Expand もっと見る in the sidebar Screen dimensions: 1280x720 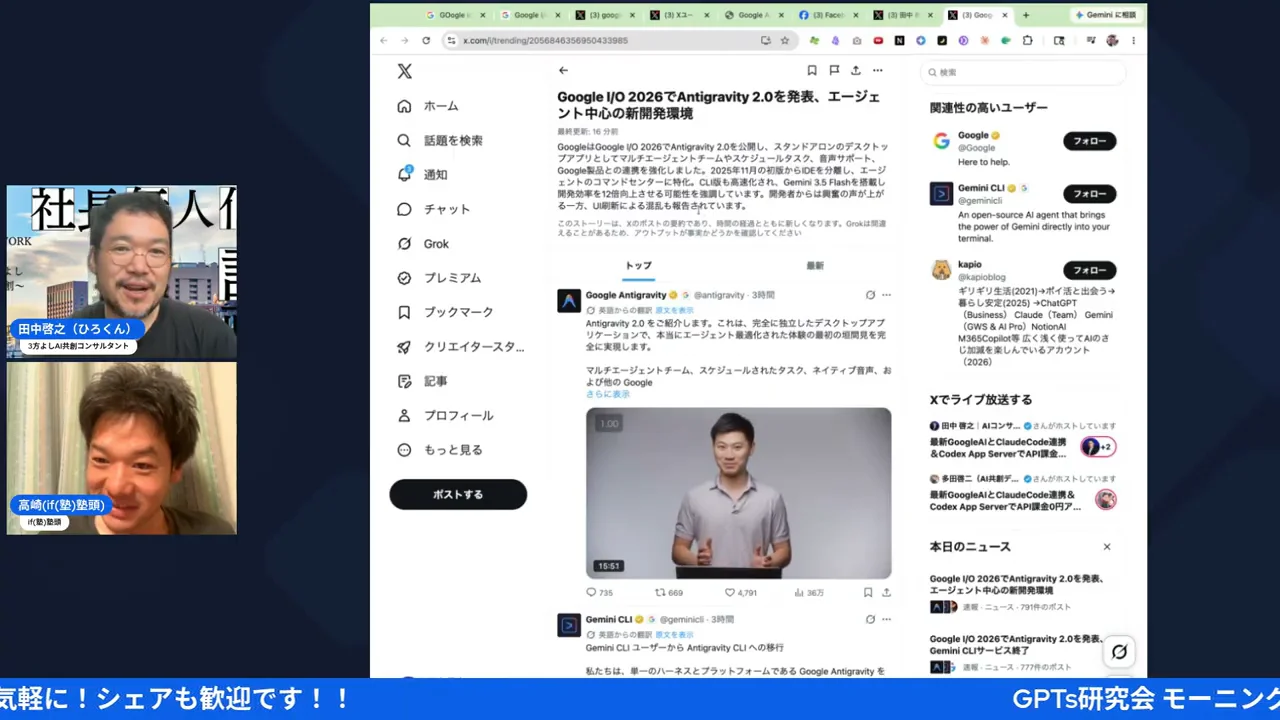tap(440, 450)
